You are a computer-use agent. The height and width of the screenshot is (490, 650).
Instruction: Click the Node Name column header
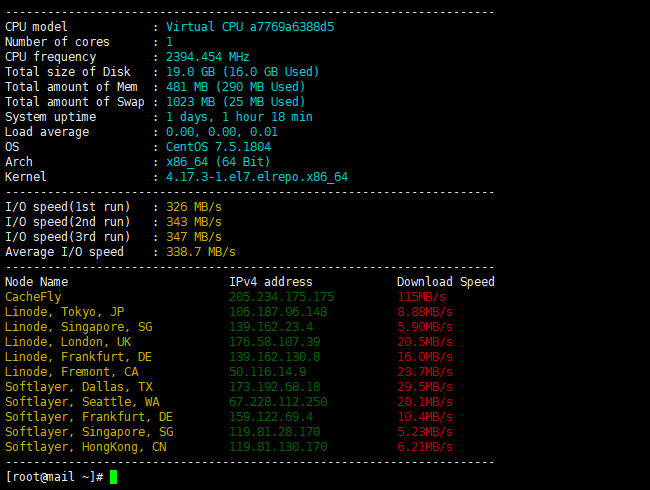tap(37, 282)
